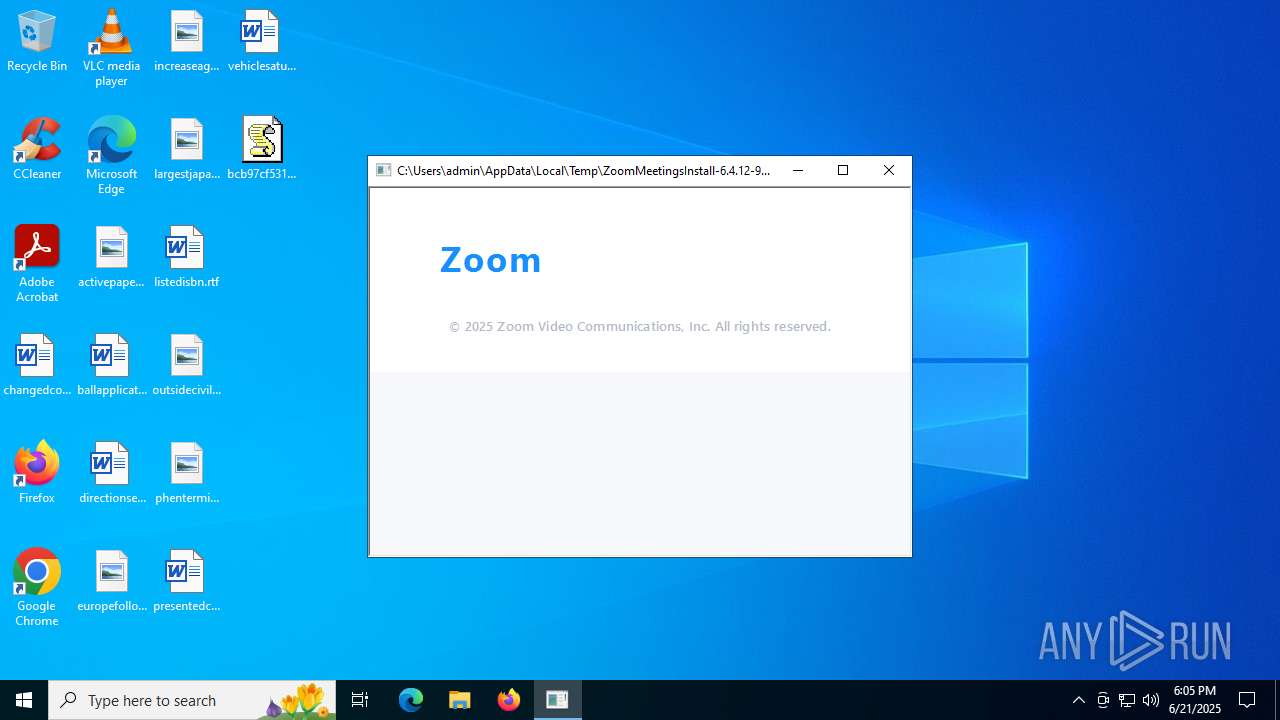Open the clock showing 6:05 PM
Screen dimensions: 1280x720
pyautogui.click(x=1196, y=700)
